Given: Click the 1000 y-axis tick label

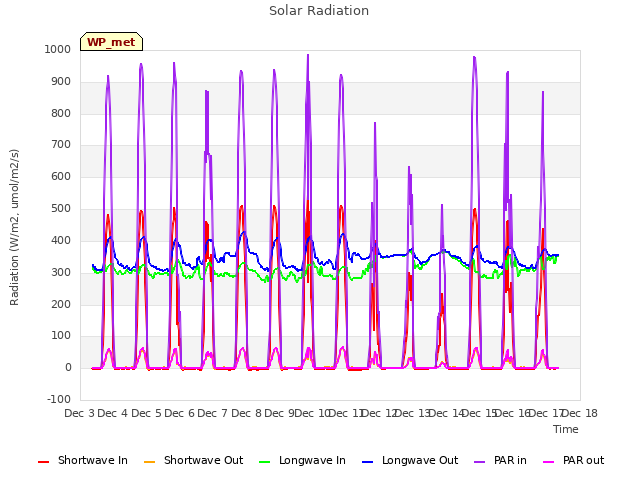Looking at the screenshot, I should coord(58,49).
